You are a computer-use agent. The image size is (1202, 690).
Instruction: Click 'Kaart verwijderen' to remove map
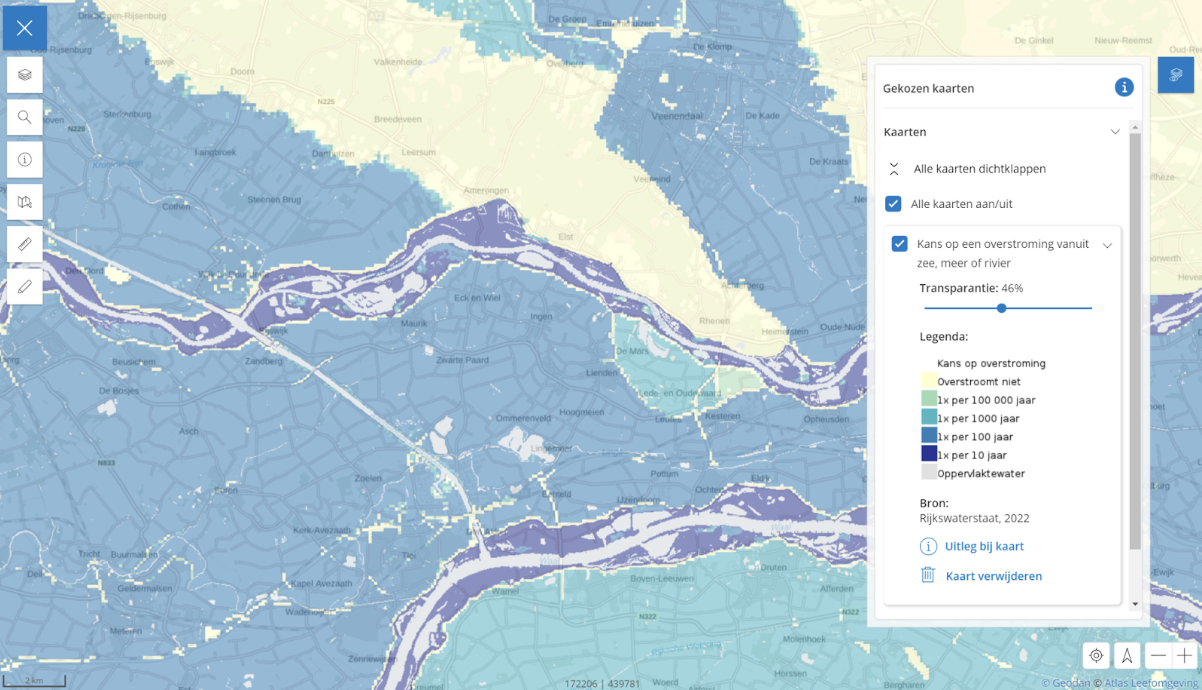click(x=993, y=576)
